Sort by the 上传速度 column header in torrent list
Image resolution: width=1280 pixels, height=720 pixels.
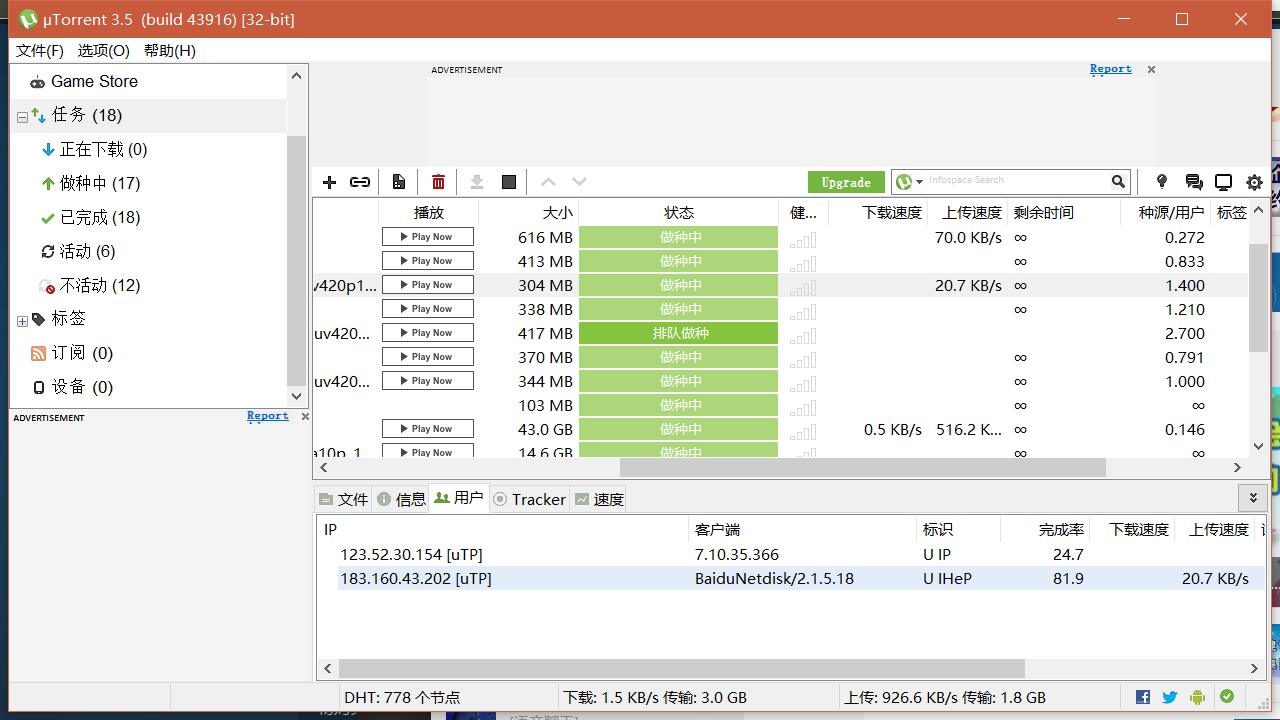point(966,212)
